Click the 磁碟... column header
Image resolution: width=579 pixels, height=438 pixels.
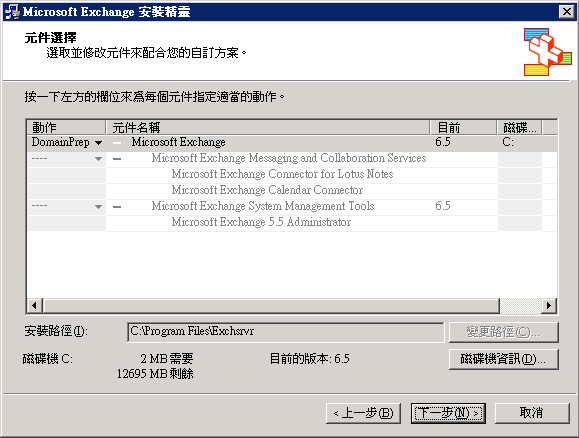click(x=520, y=127)
